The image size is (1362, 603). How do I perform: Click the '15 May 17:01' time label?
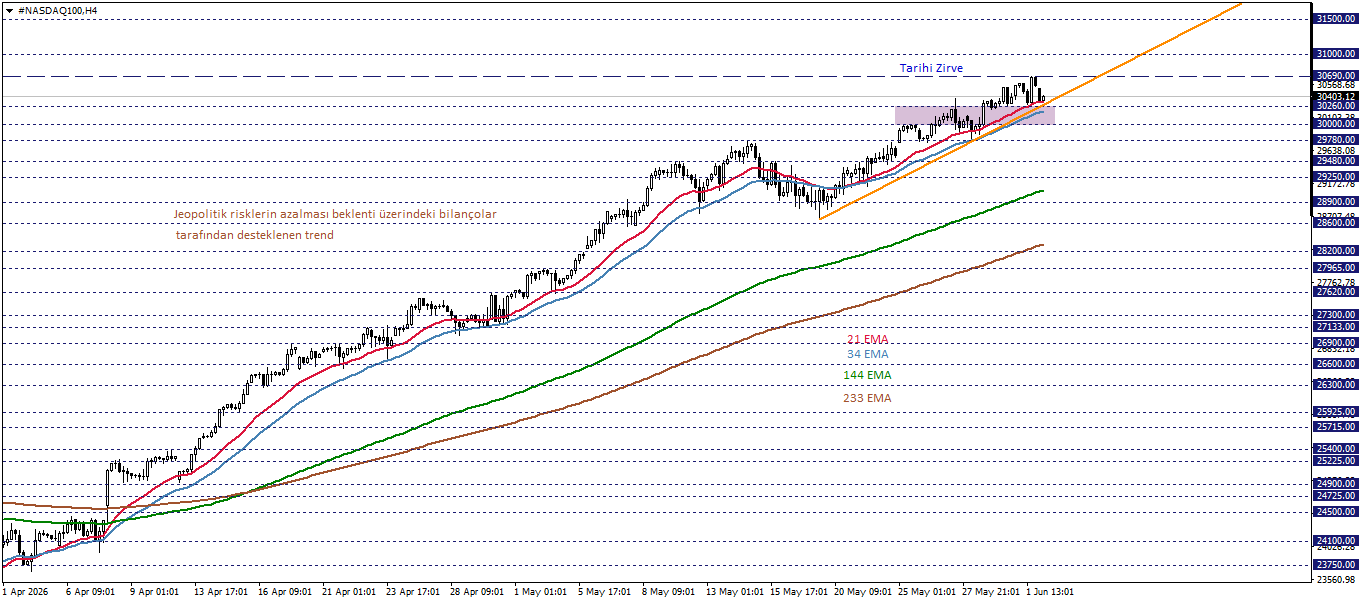800,592
